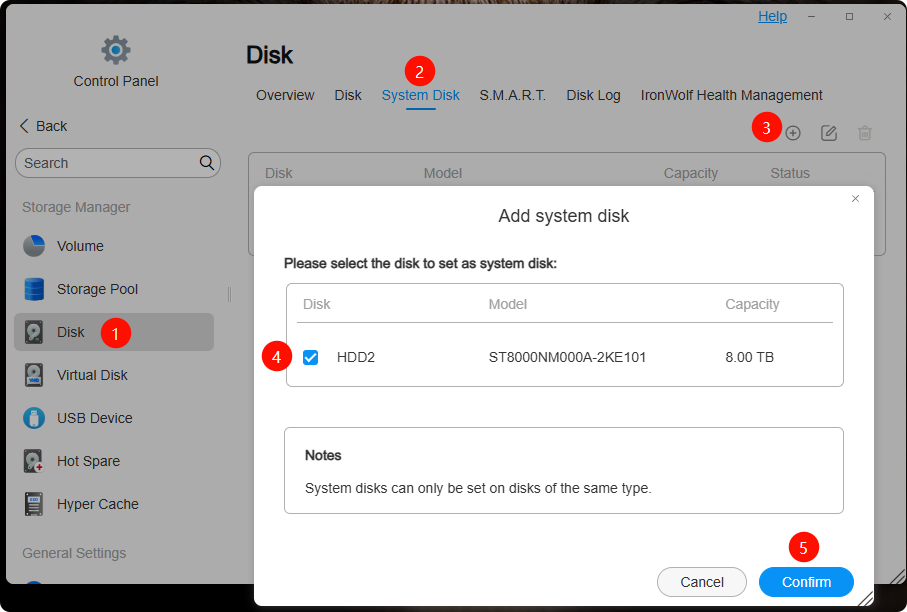Click the dialog's Model column header
This screenshot has width=907, height=612.
(x=507, y=304)
